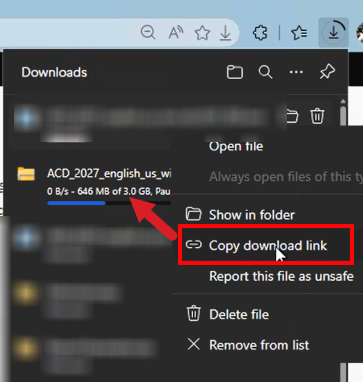Toggle the Downloads toolbar button
Viewport: 363px width, 382px height.
(334, 33)
